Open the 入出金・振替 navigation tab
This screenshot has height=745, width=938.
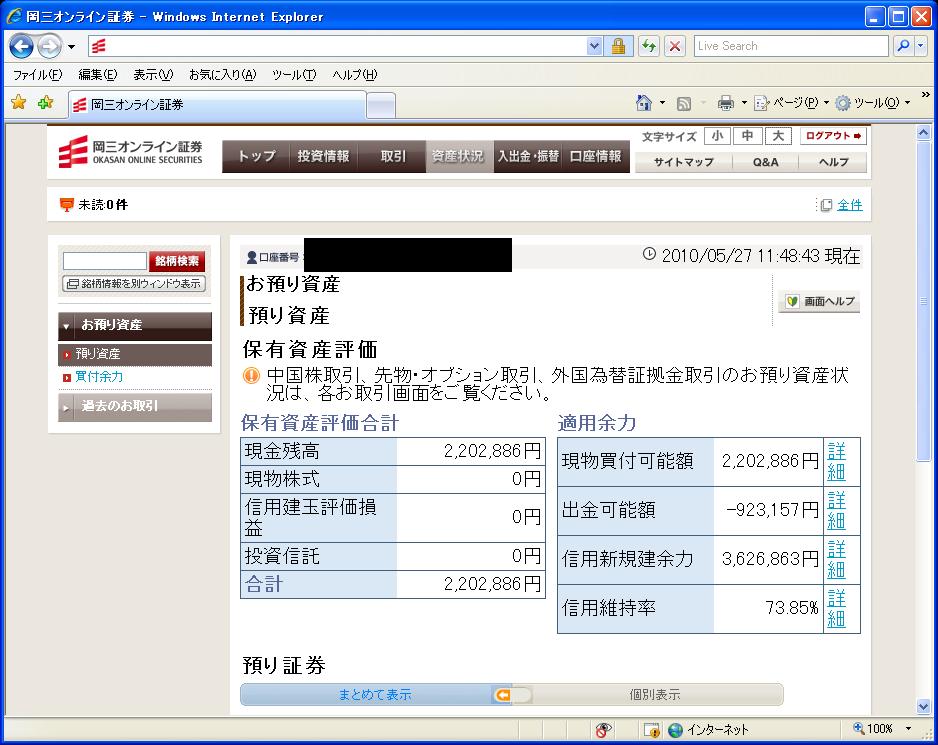coord(528,156)
